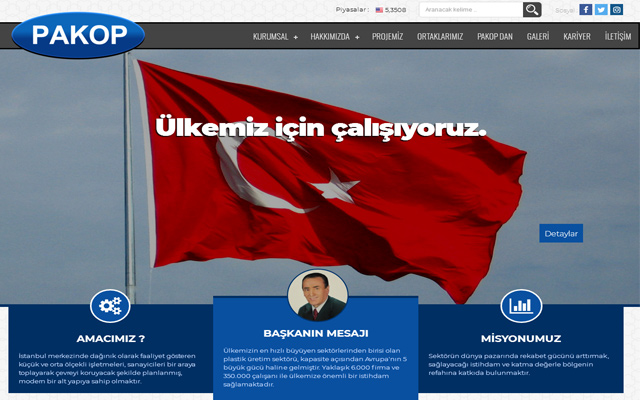Click the 'Ülkemiz için çalışıyoruz.' slide headline
Screen dimensions: 640x400
(x=321, y=128)
